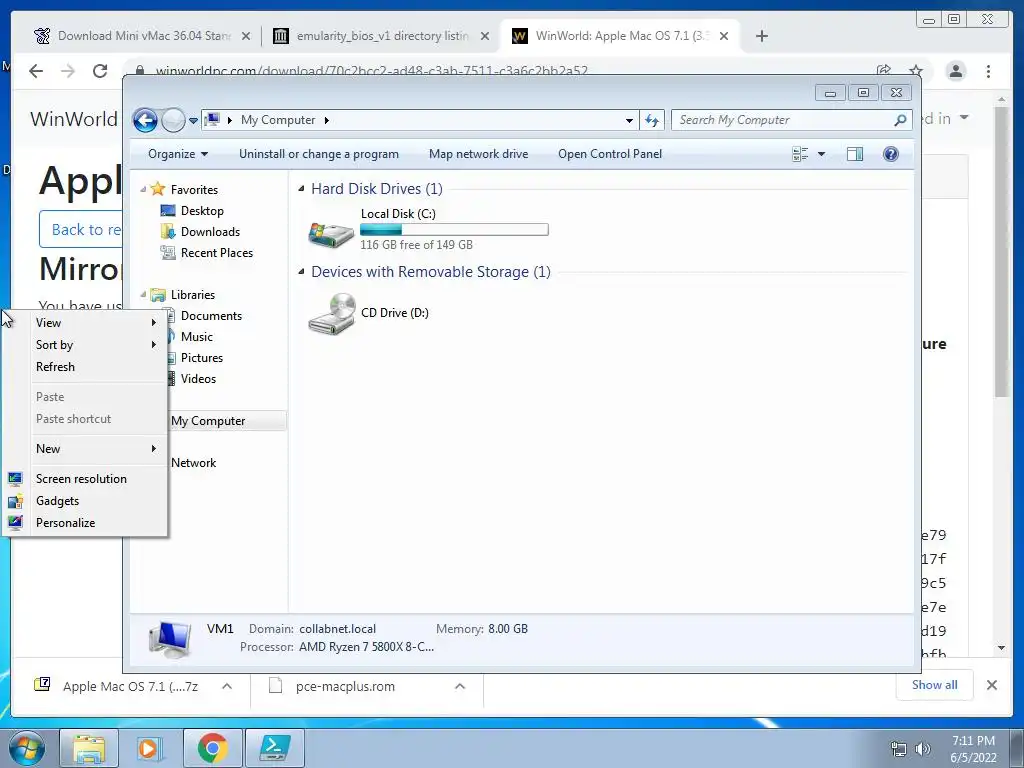Open a new Chrome tab
This screenshot has height=768, width=1024.
(x=761, y=36)
